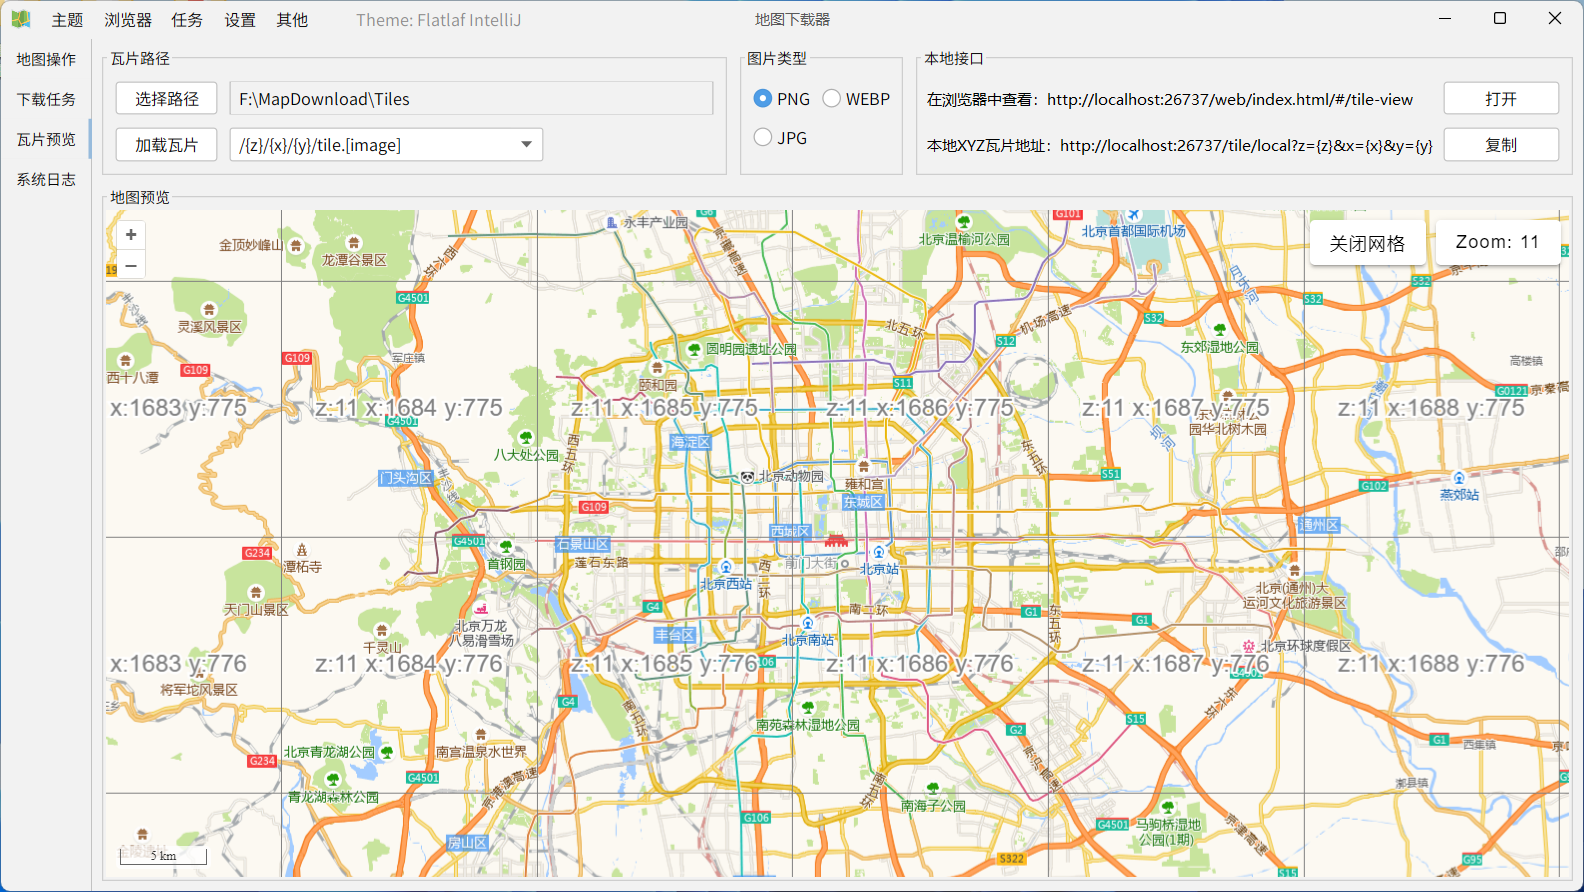Click the 天门山景区 scenic icon

point(256,592)
